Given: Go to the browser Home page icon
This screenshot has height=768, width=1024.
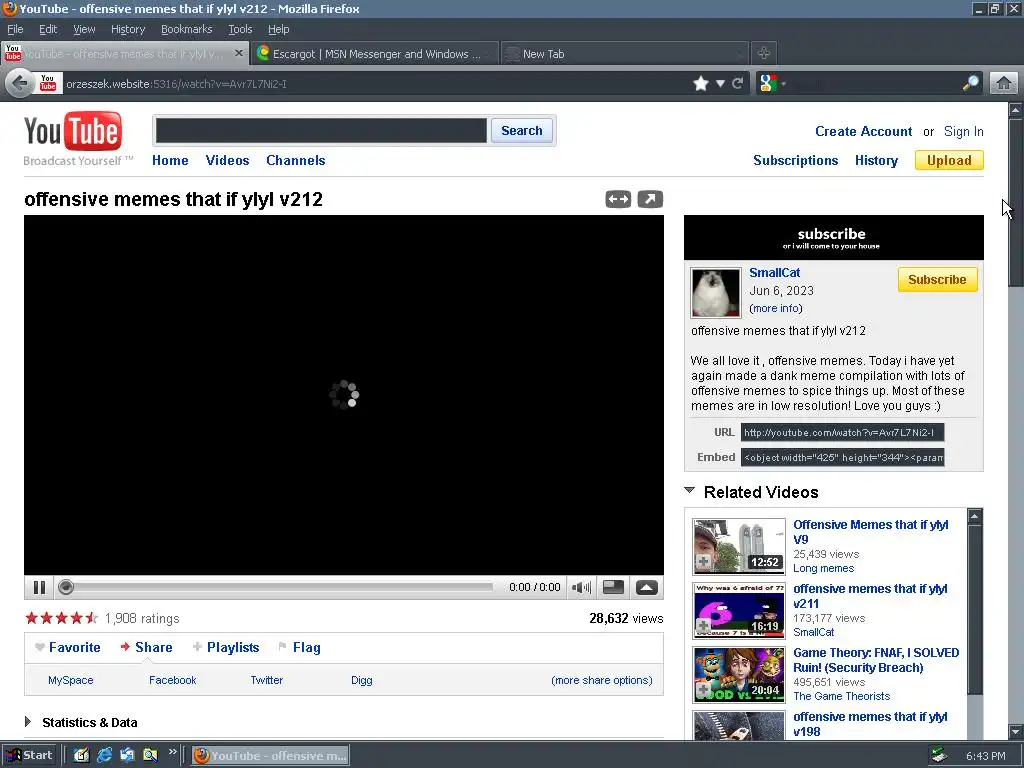Looking at the screenshot, I should pos(1004,84).
